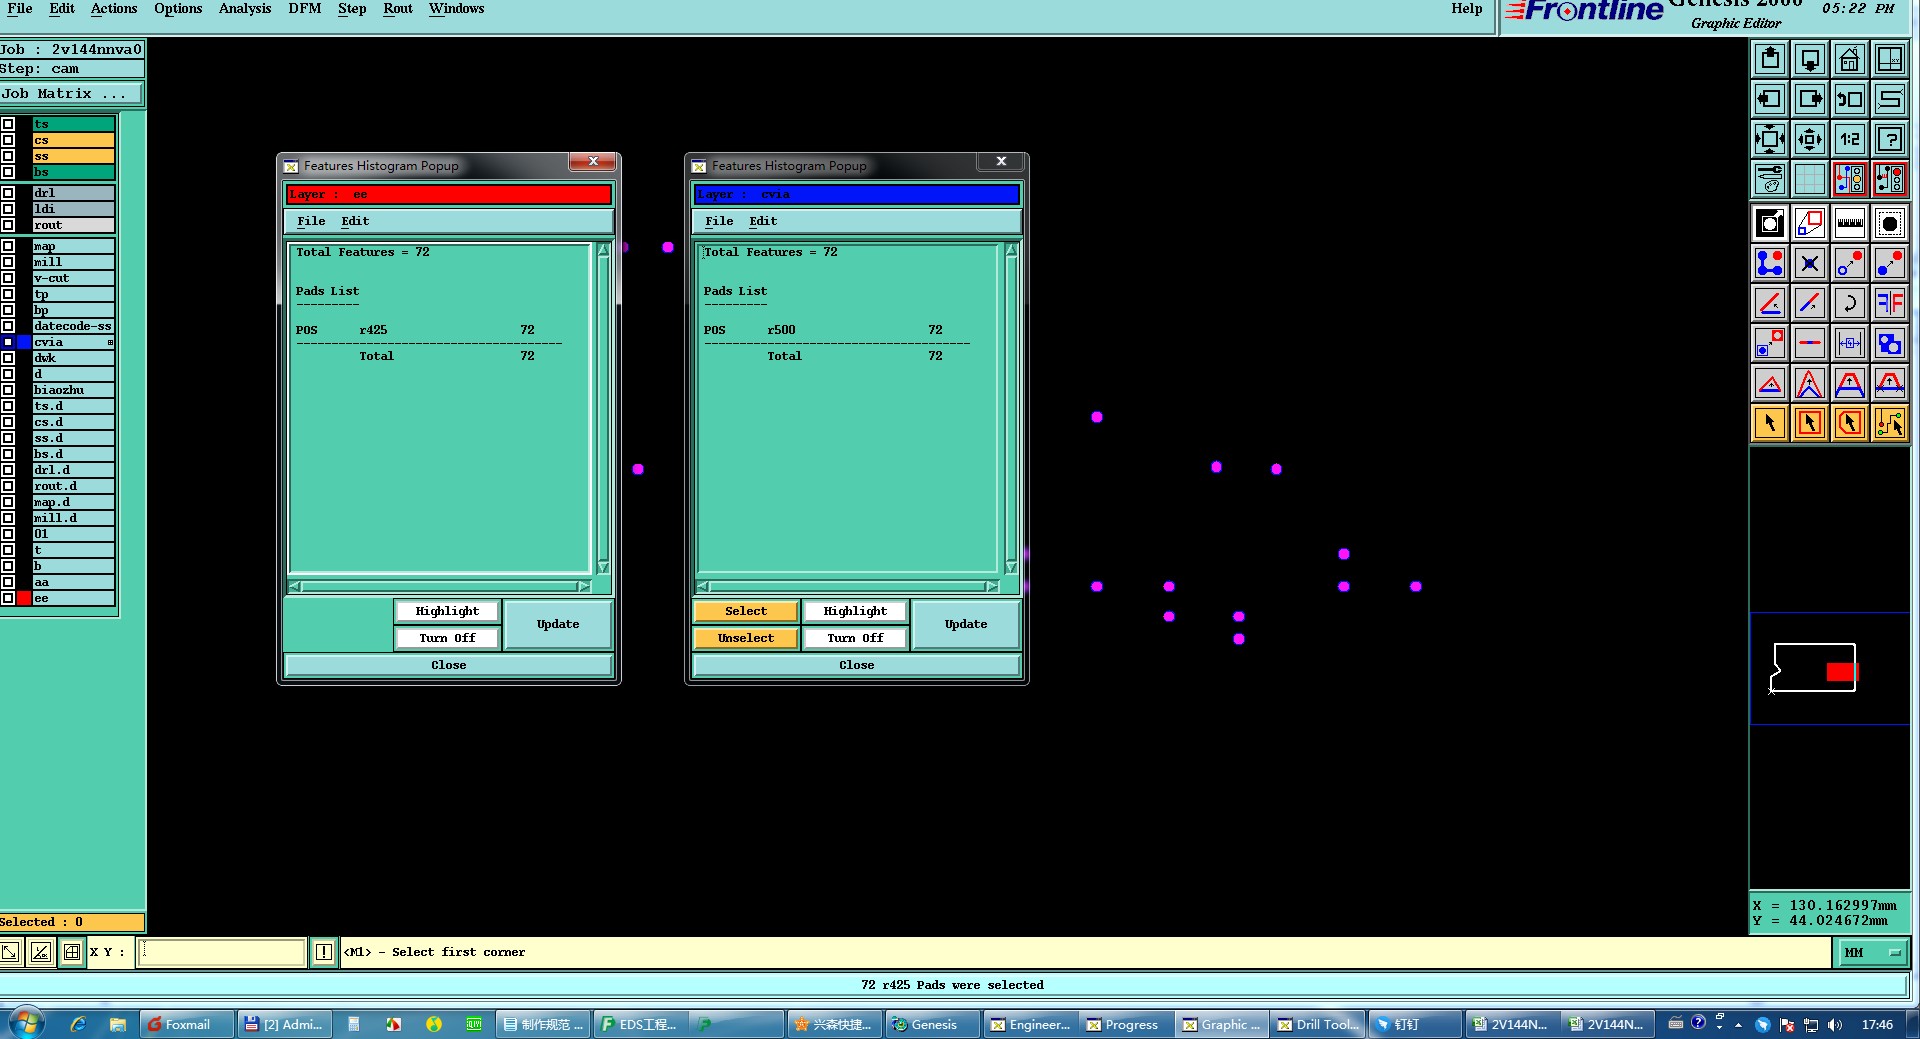Click Highlight button in ee histogram popup
The height and width of the screenshot is (1039, 1920).
(447, 611)
